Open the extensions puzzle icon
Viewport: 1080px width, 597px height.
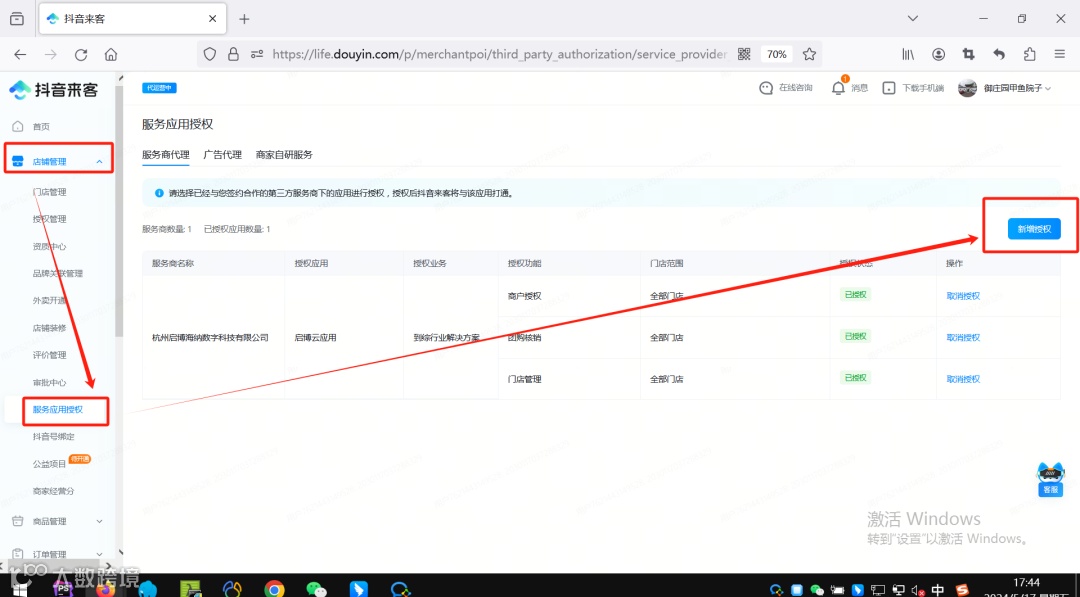[x=1030, y=54]
